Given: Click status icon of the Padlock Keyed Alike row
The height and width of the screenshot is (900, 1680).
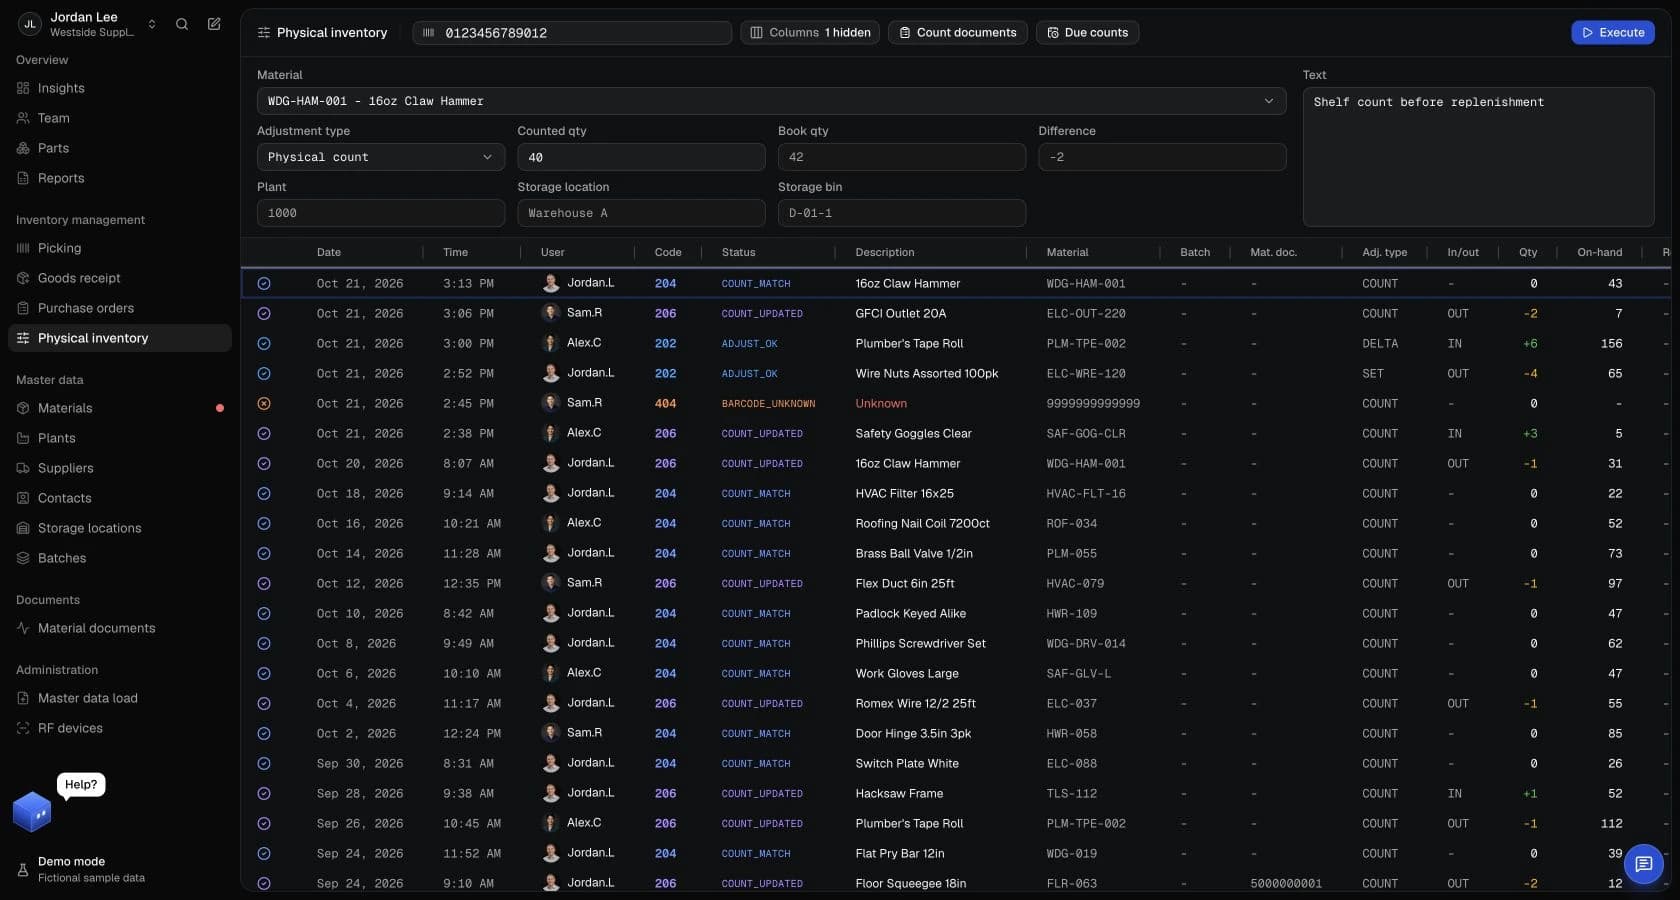Looking at the screenshot, I should tap(264, 614).
